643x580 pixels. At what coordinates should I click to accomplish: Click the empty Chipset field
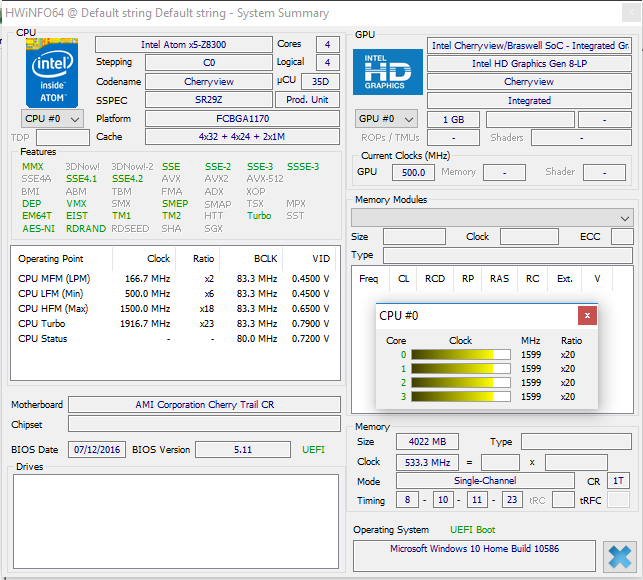tap(204, 424)
